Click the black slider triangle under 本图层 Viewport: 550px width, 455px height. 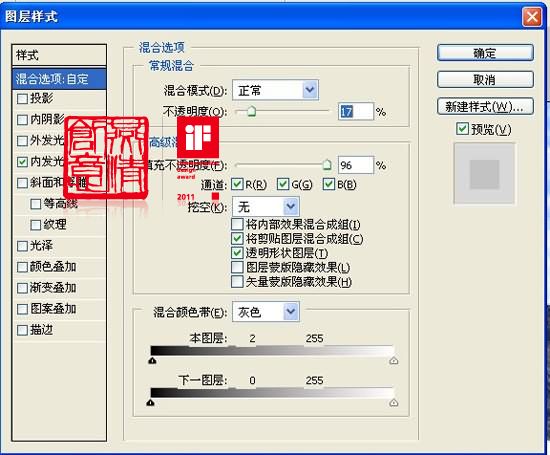coord(152,361)
